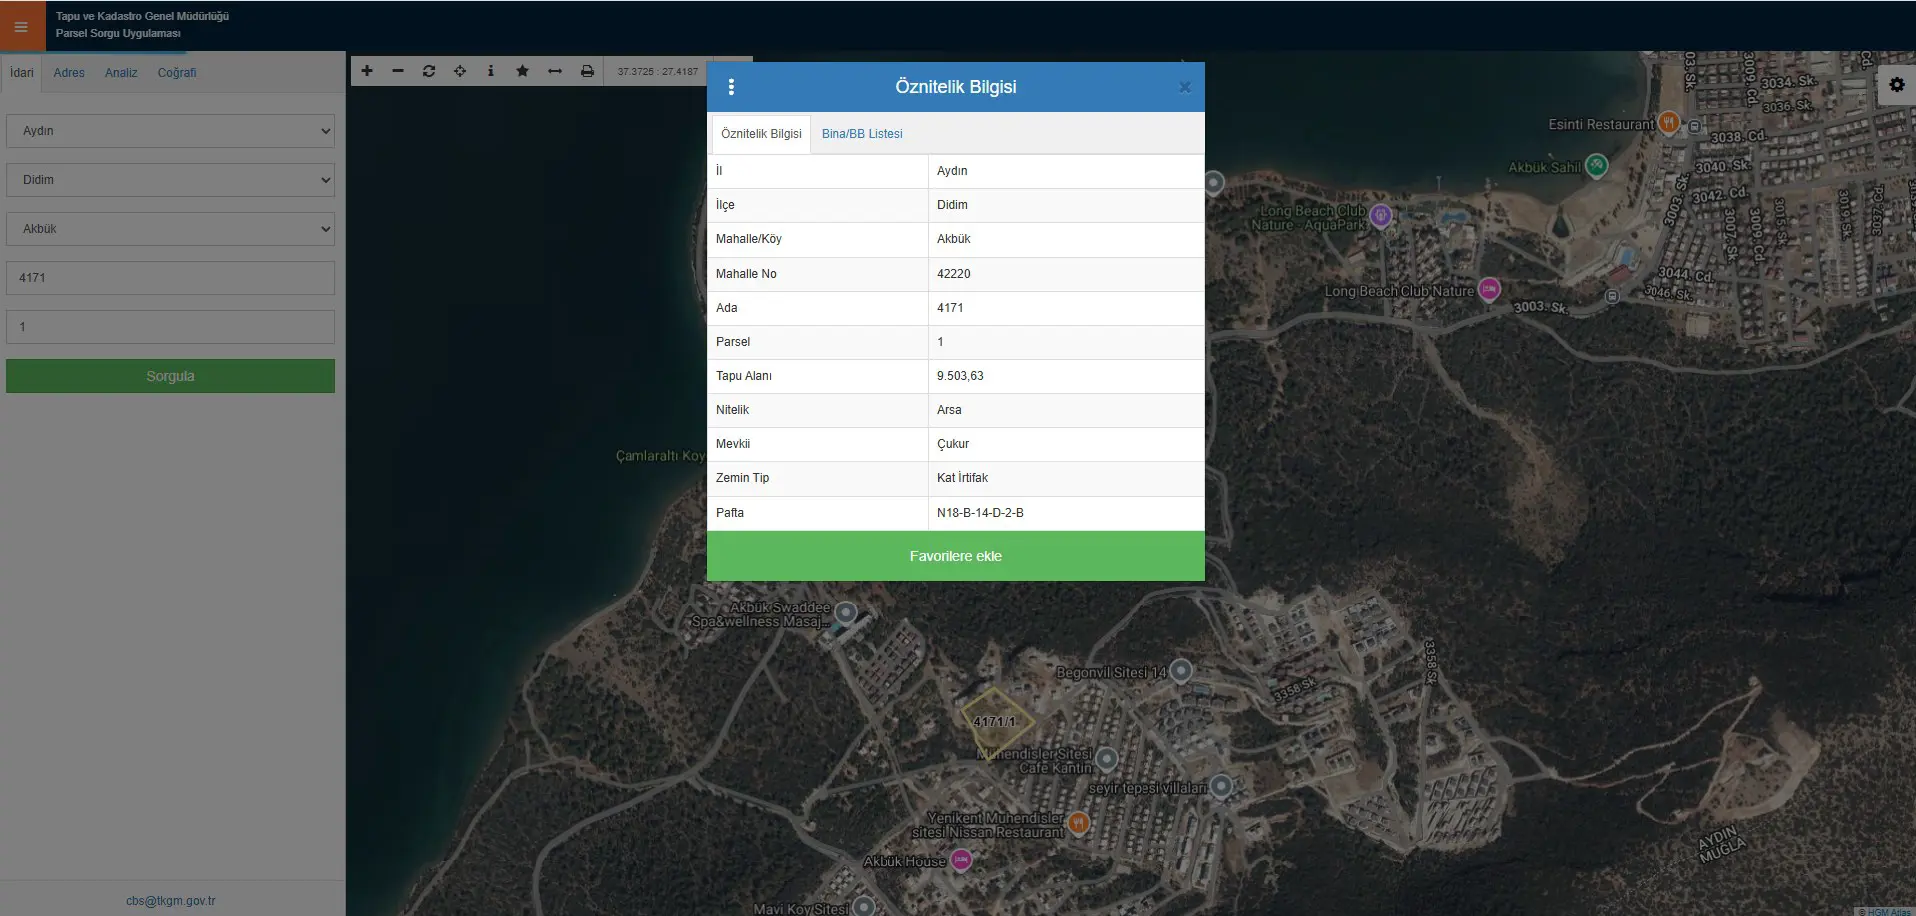Viewport: 1916px width, 916px height.
Task: Refresh the map view
Action: click(x=429, y=71)
